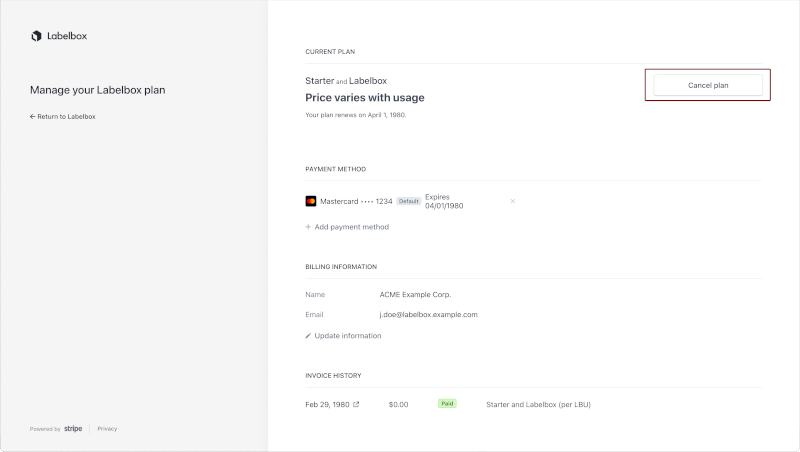The height and width of the screenshot is (452, 800).
Task: Click the Add payment method link
Action: pyautogui.click(x=347, y=227)
